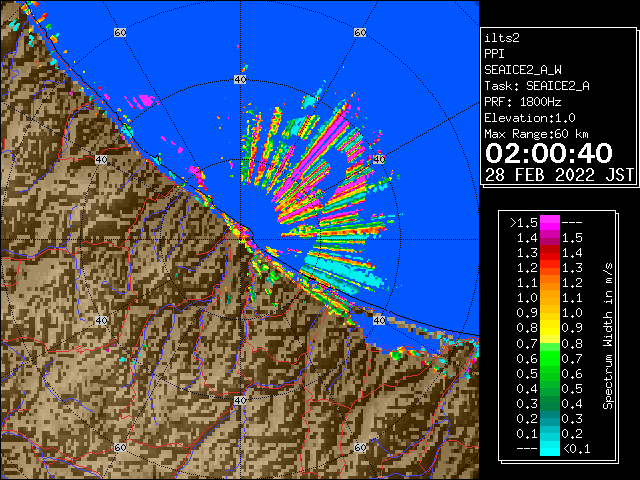This screenshot has width=640, height=480.
Task: Select the 'Task: SEAICE2_A' line
Action: [537, 86]
